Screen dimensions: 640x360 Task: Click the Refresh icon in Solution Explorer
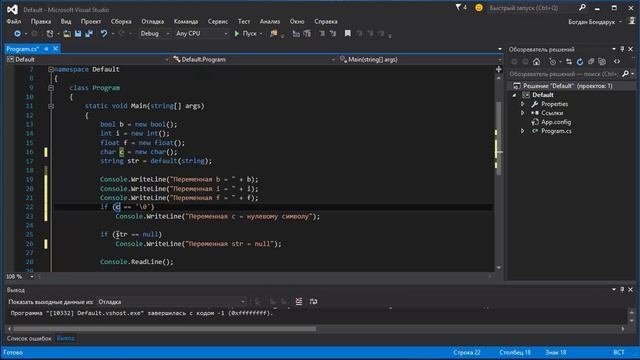(580, 62)
